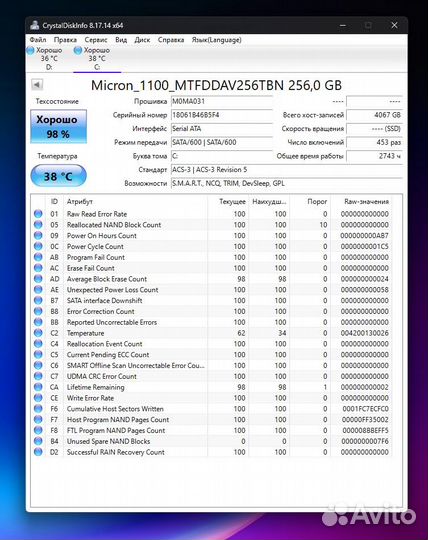Click status icon for Successful RAIN Recovery Count
The height and width of the screenshot is (540, 428).
coord(38,452)
